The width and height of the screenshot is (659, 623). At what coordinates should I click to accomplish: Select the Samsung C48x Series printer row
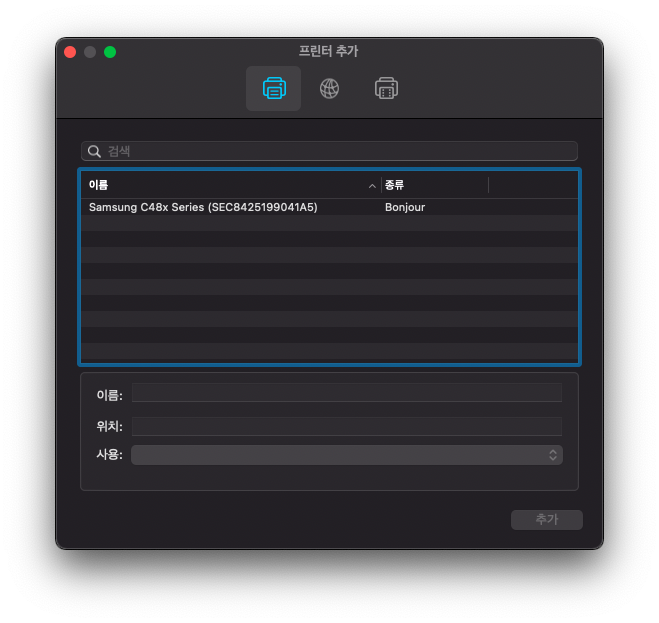click(x=330, y=207)
